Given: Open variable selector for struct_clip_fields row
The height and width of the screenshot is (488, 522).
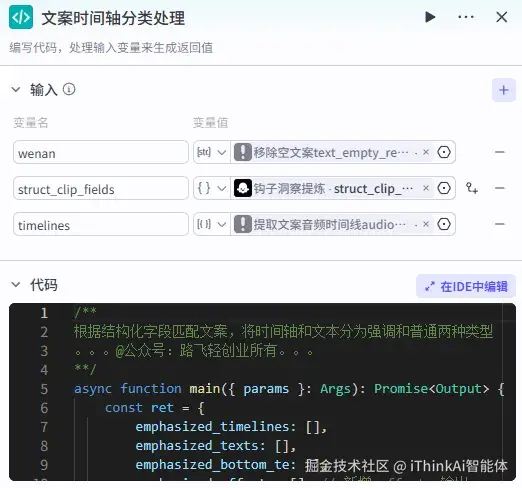Looking at the screenshot, I should tap(444, 188).
